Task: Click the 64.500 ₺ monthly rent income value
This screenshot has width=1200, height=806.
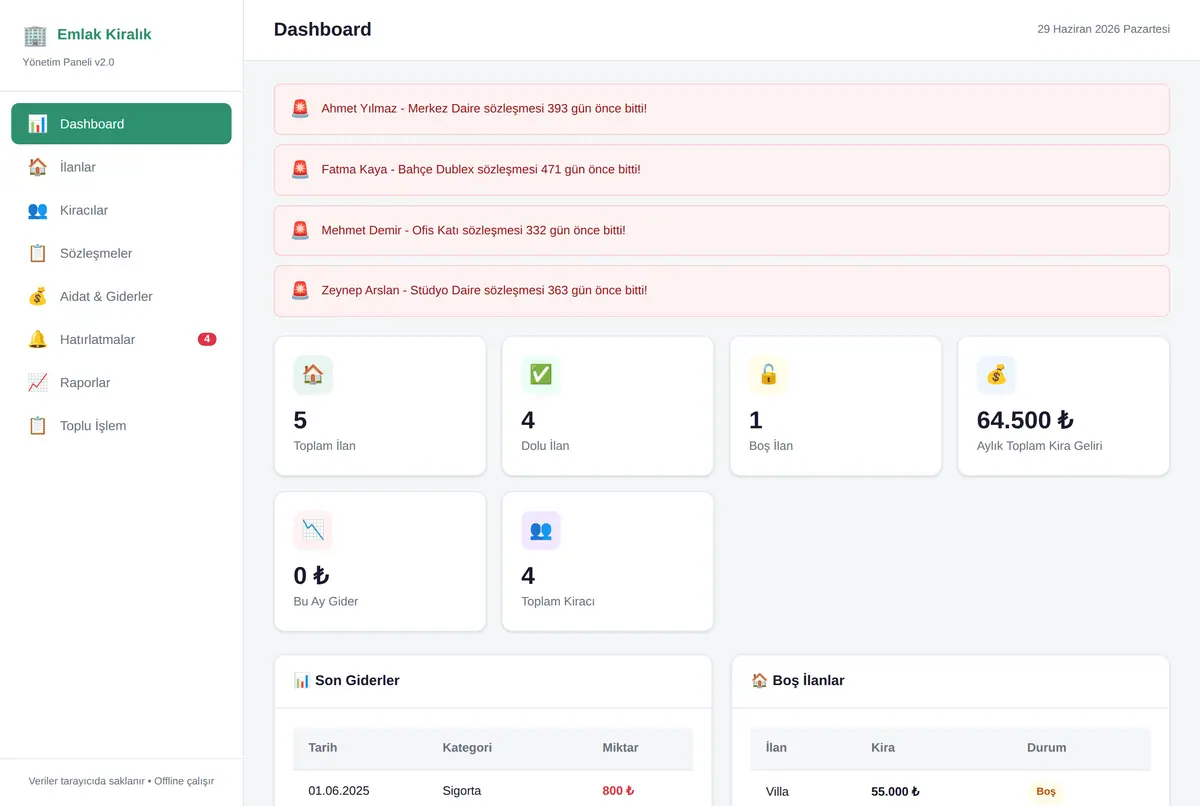Action: (1025, 420)
